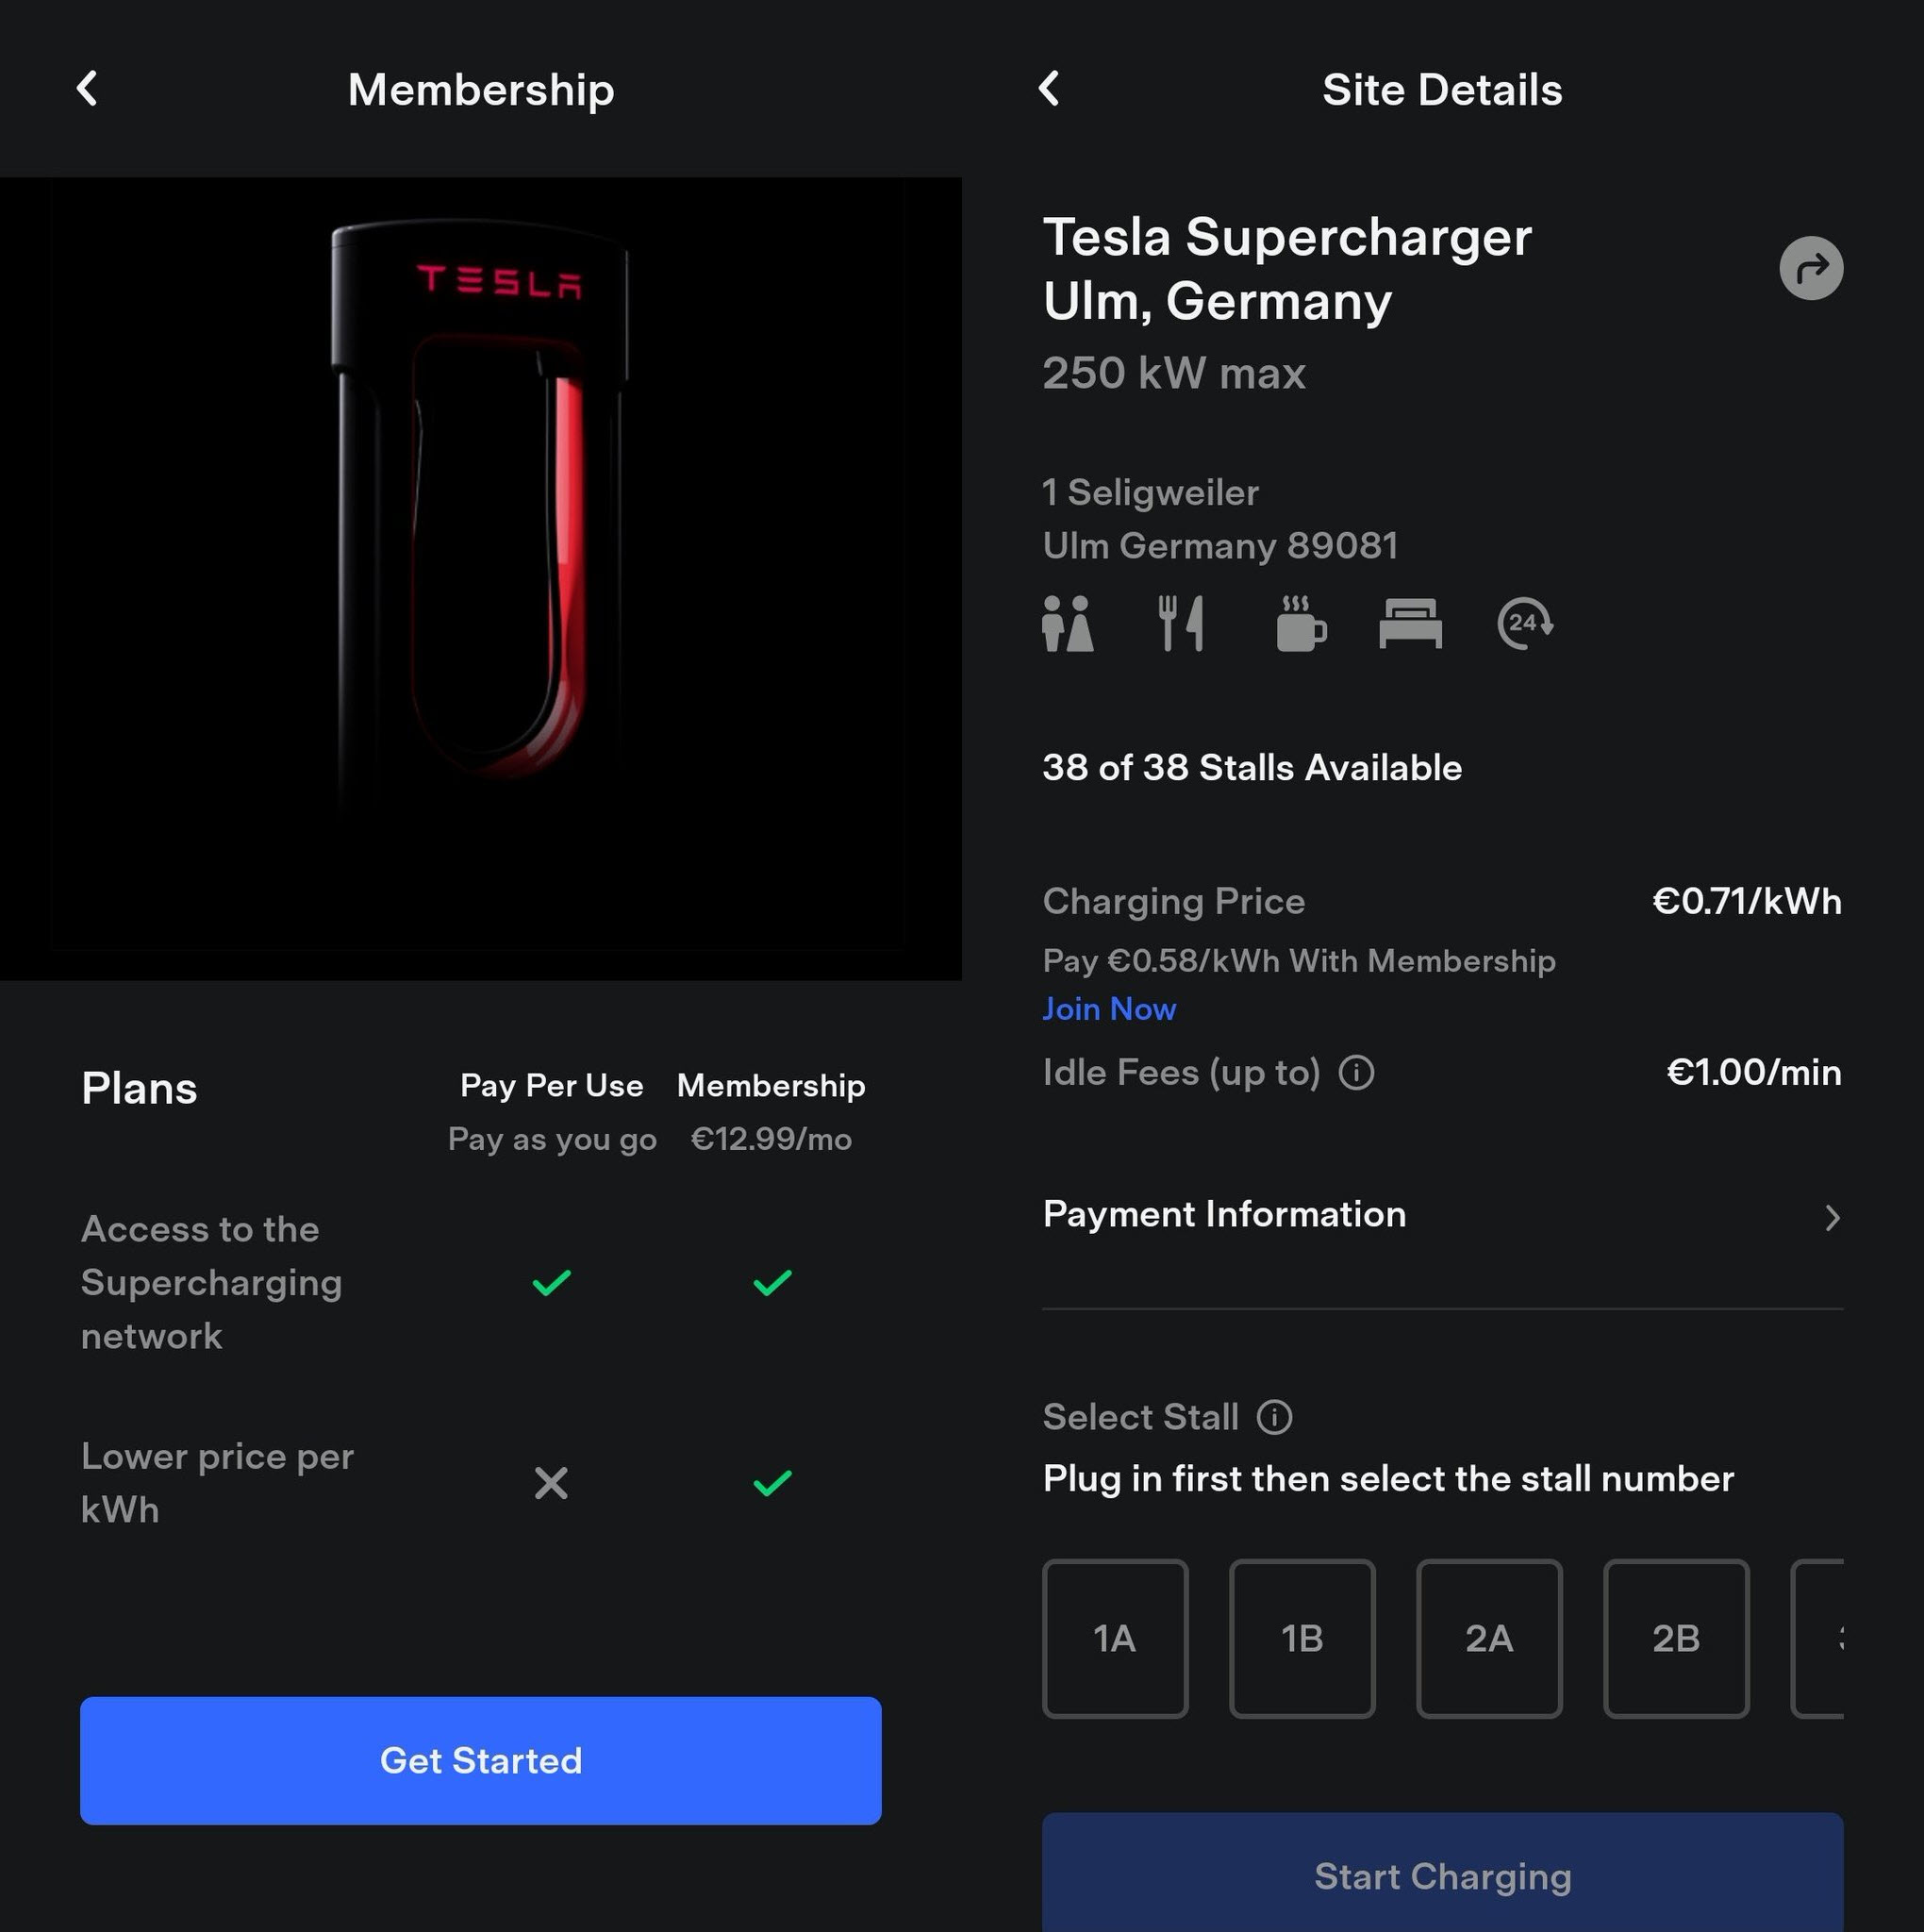
Task: Tap the coffee cup amenity icon
Action: 1300,624
